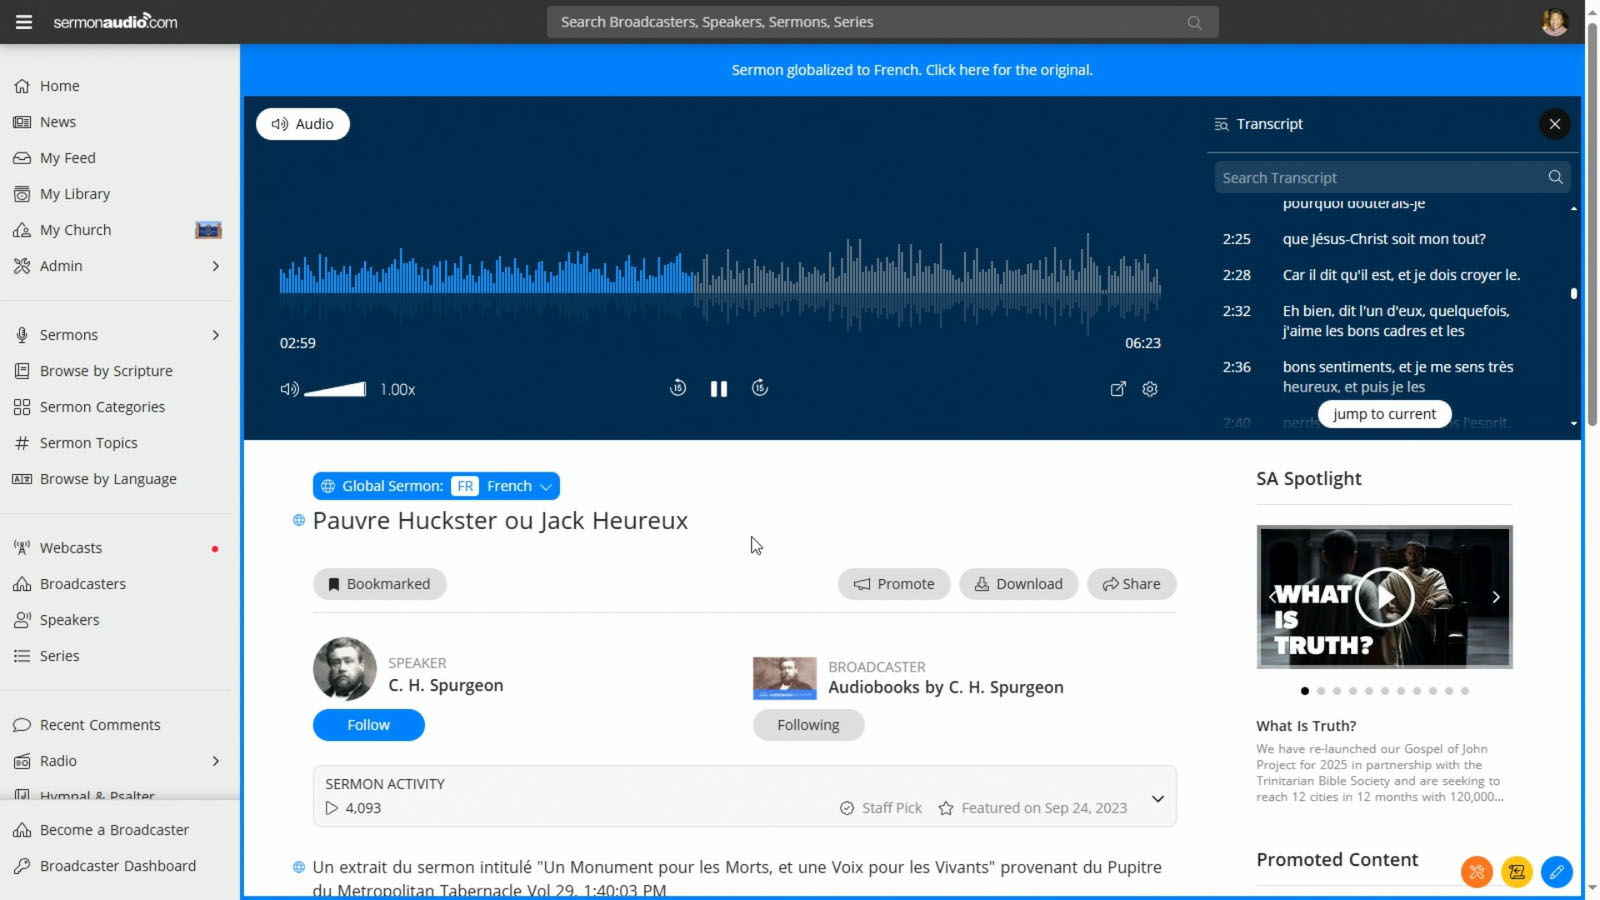The image size is (1600, 900).
Task: Click the Download button
Action: pyautogui.click(x=1018, y=584)
